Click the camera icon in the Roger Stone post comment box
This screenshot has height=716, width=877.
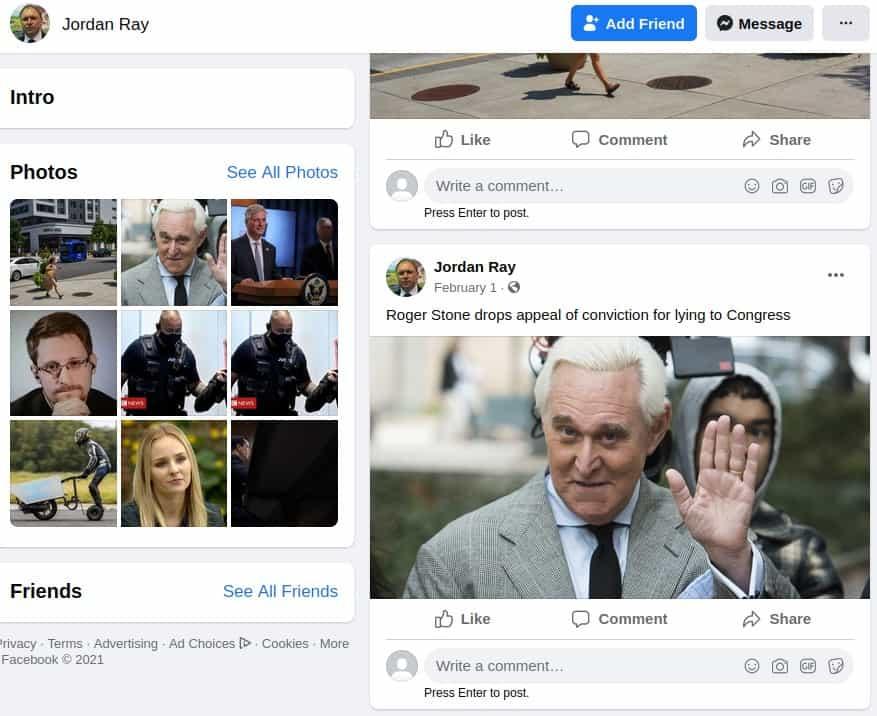[x=780, y=666]
